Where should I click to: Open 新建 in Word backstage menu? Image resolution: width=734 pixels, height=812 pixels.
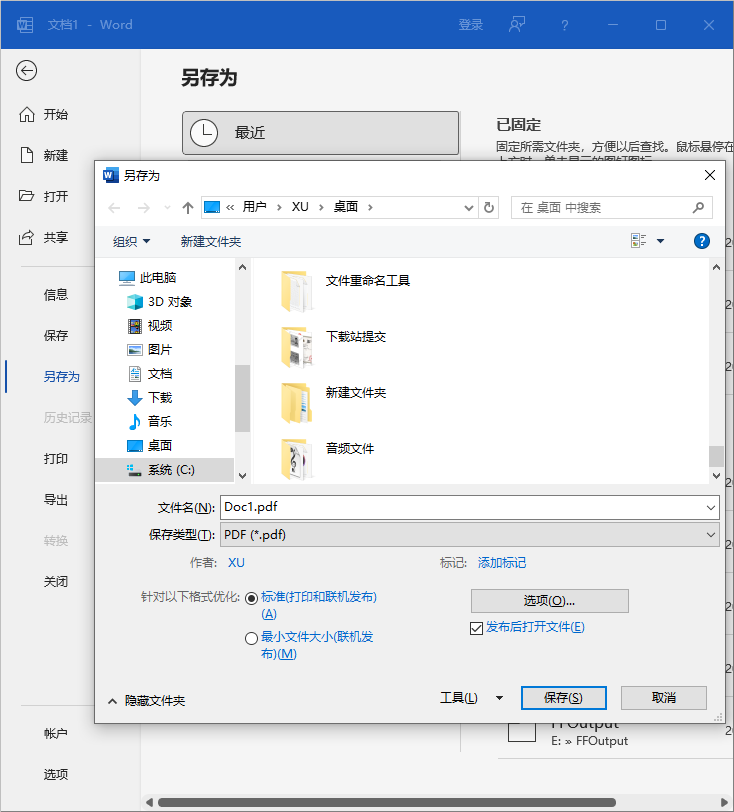[x=44, y=155]
